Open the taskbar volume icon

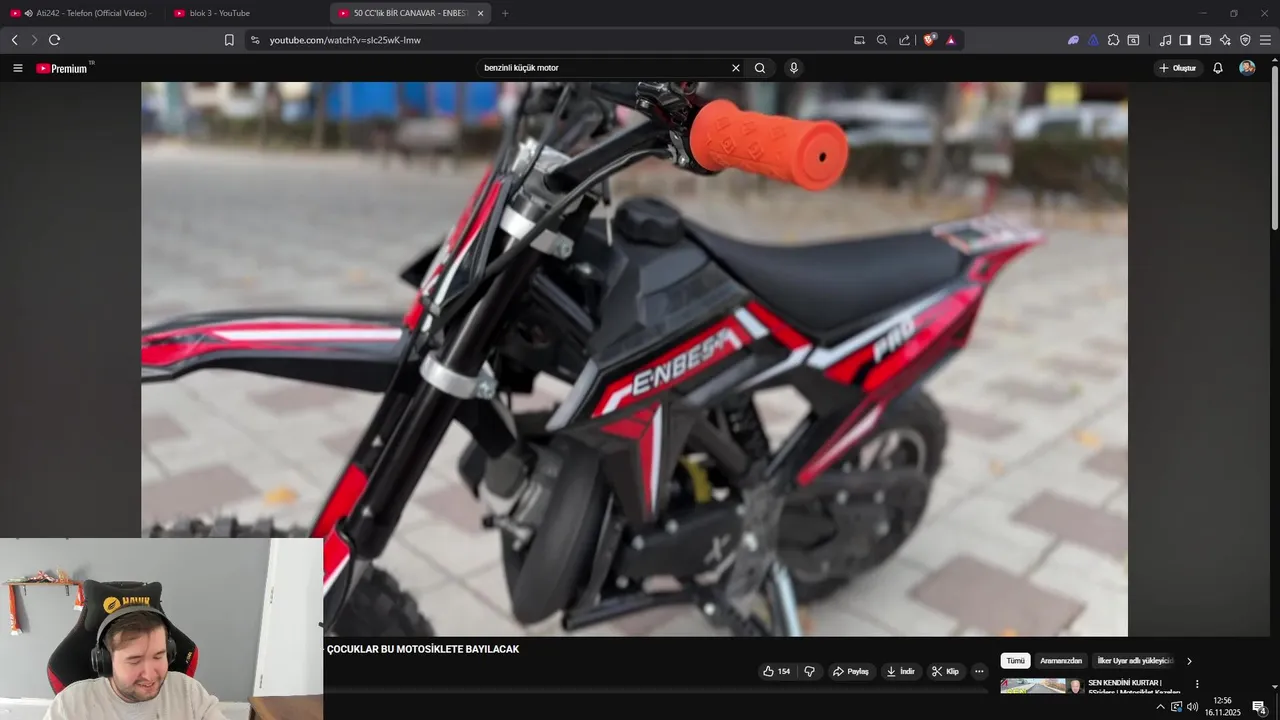pyautogui.click(x=1192, y=707)
